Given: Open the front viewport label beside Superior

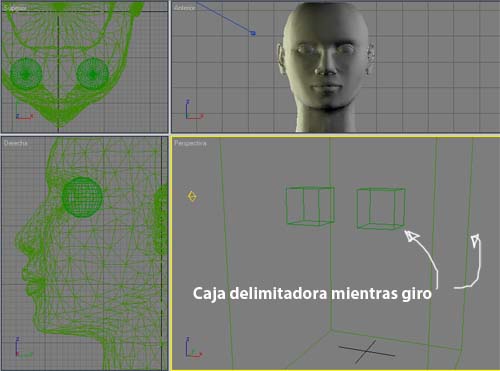Looking at the screenshot, I should [x=185, y=8].
